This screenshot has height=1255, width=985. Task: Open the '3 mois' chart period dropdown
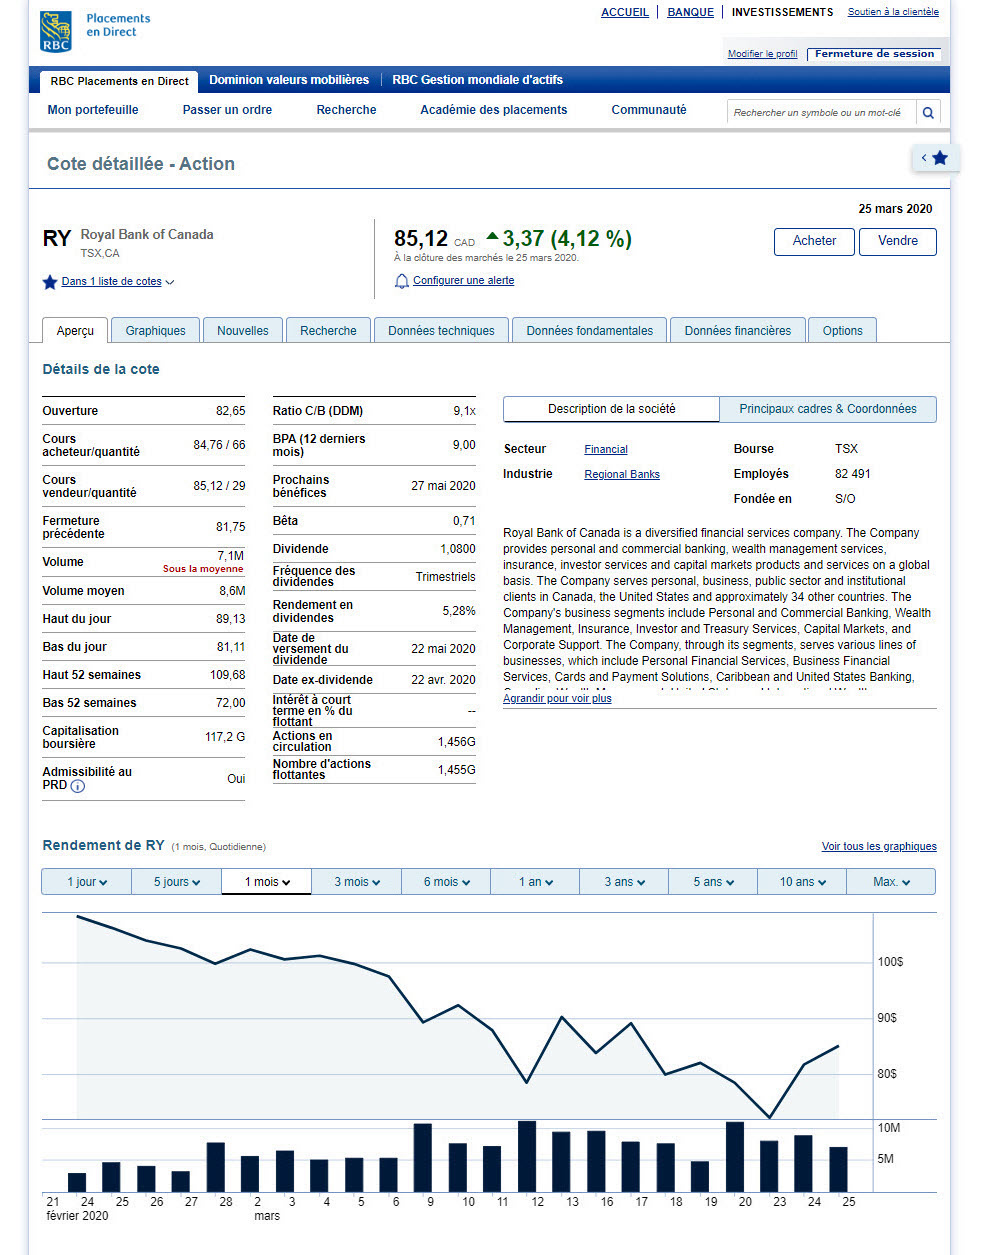point(356,882)
